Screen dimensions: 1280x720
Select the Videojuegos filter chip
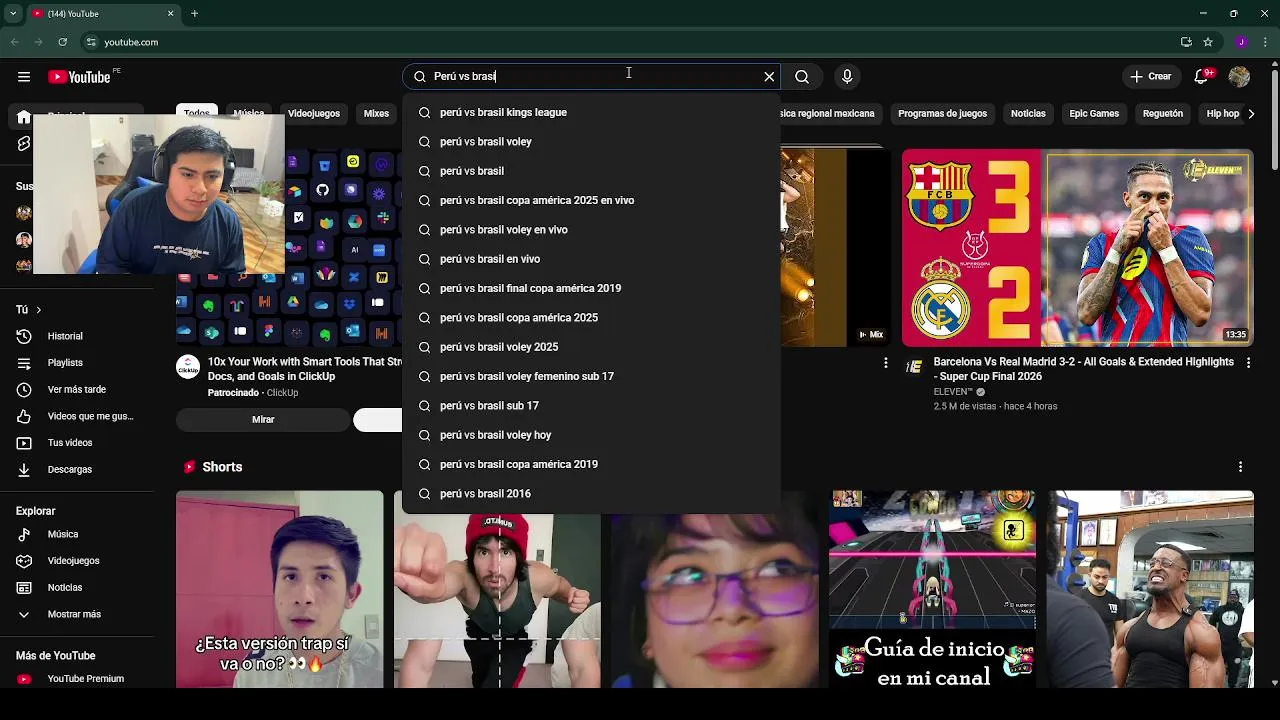[x=314, y=114]
